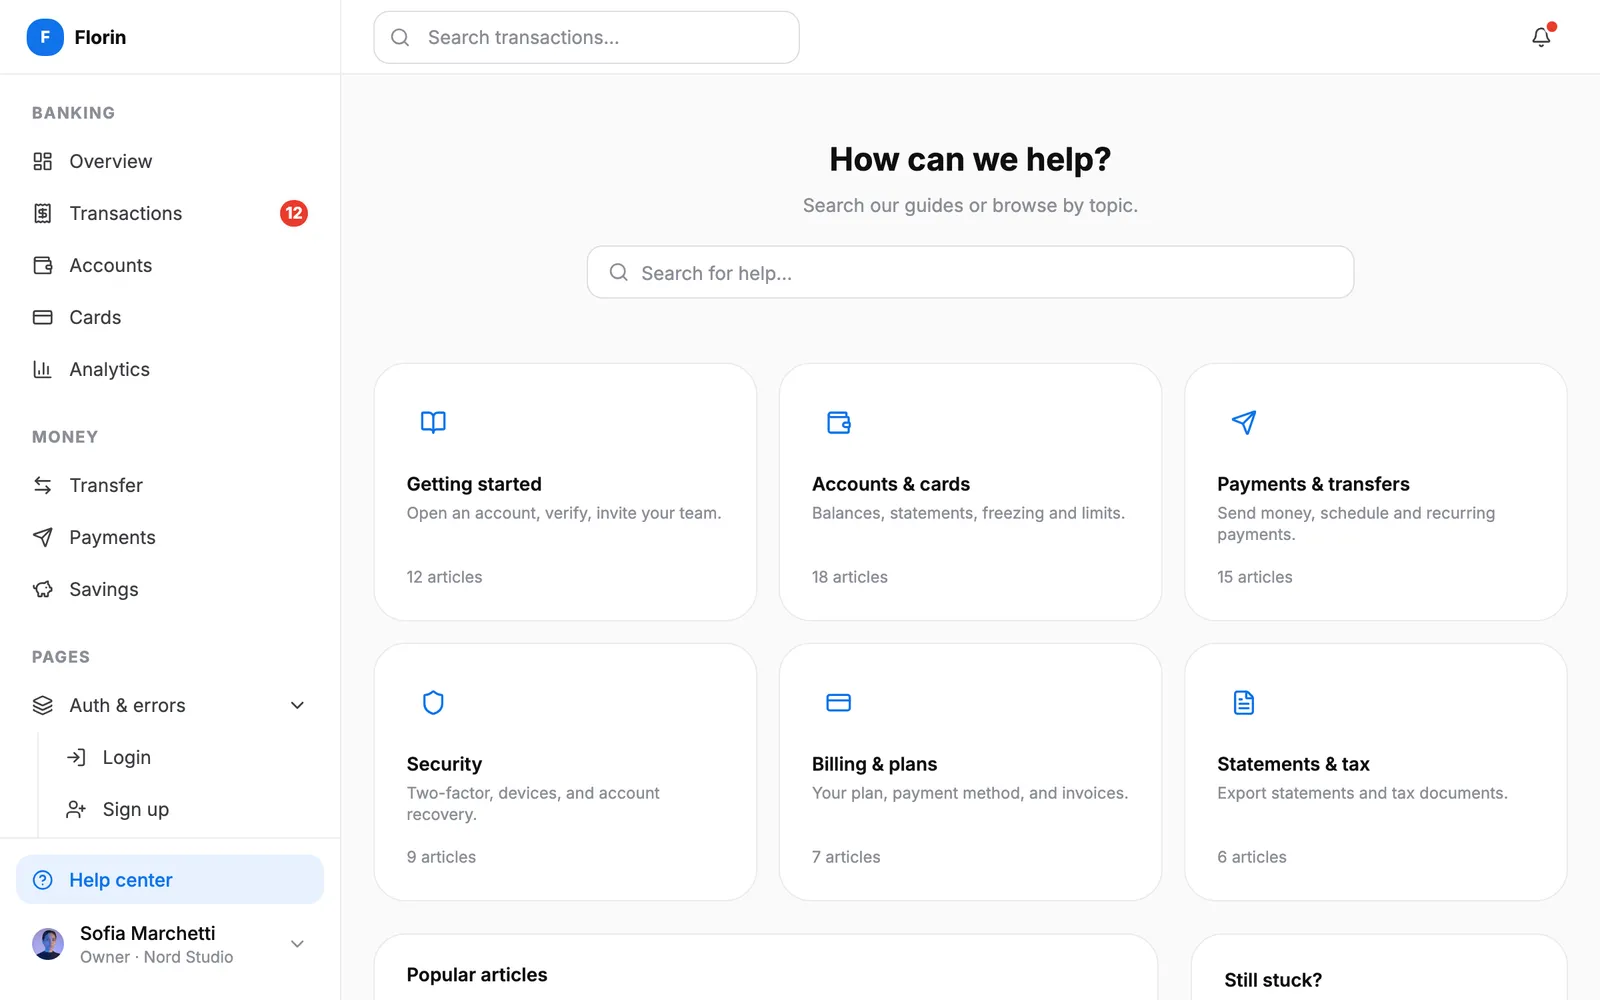Click the '6 articles' count
The image size is (1600, 1000).
pos(1252,857)
